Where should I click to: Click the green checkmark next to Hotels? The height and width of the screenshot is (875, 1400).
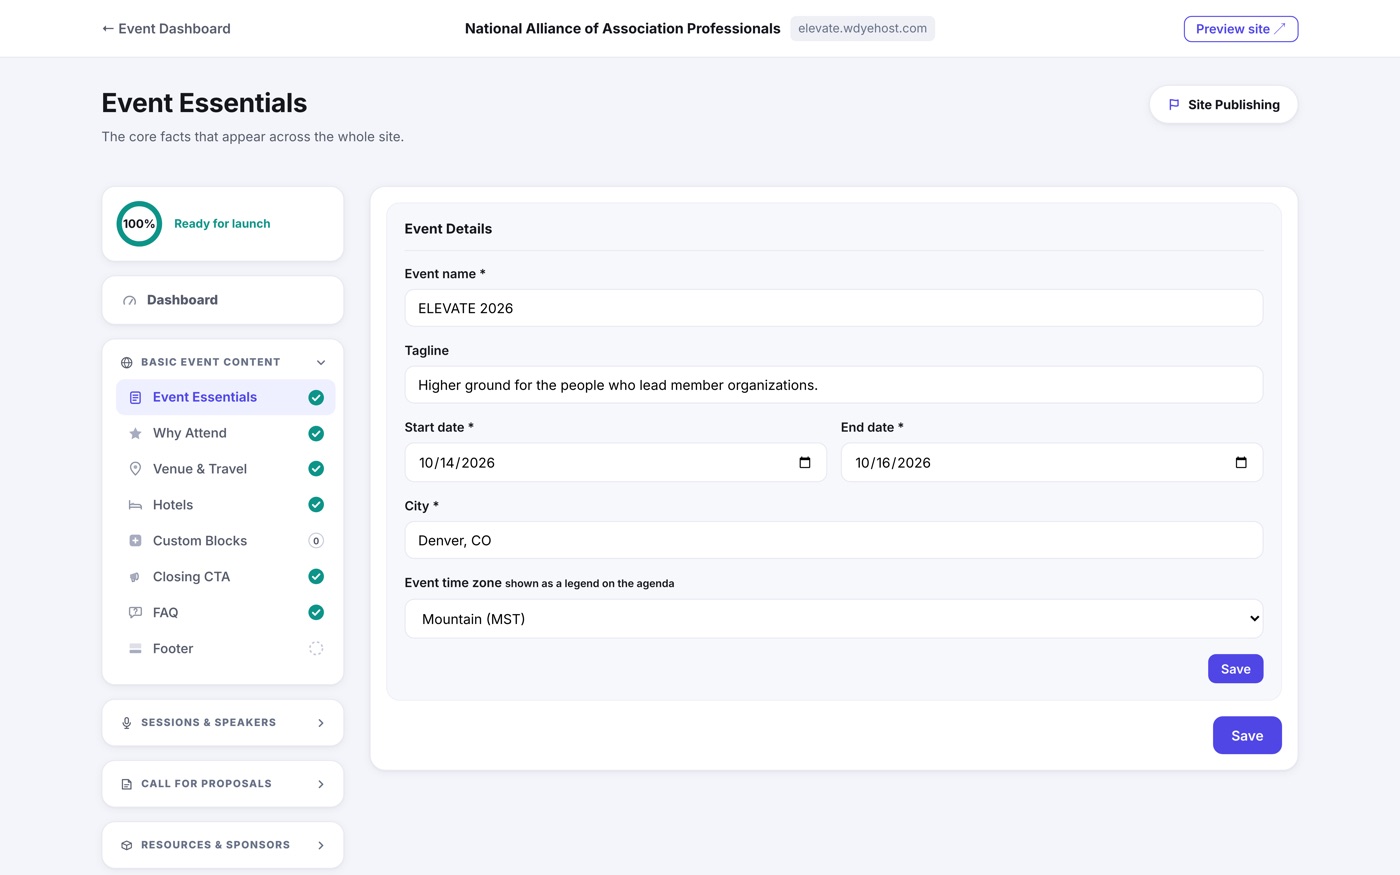[x=316, y=505]
